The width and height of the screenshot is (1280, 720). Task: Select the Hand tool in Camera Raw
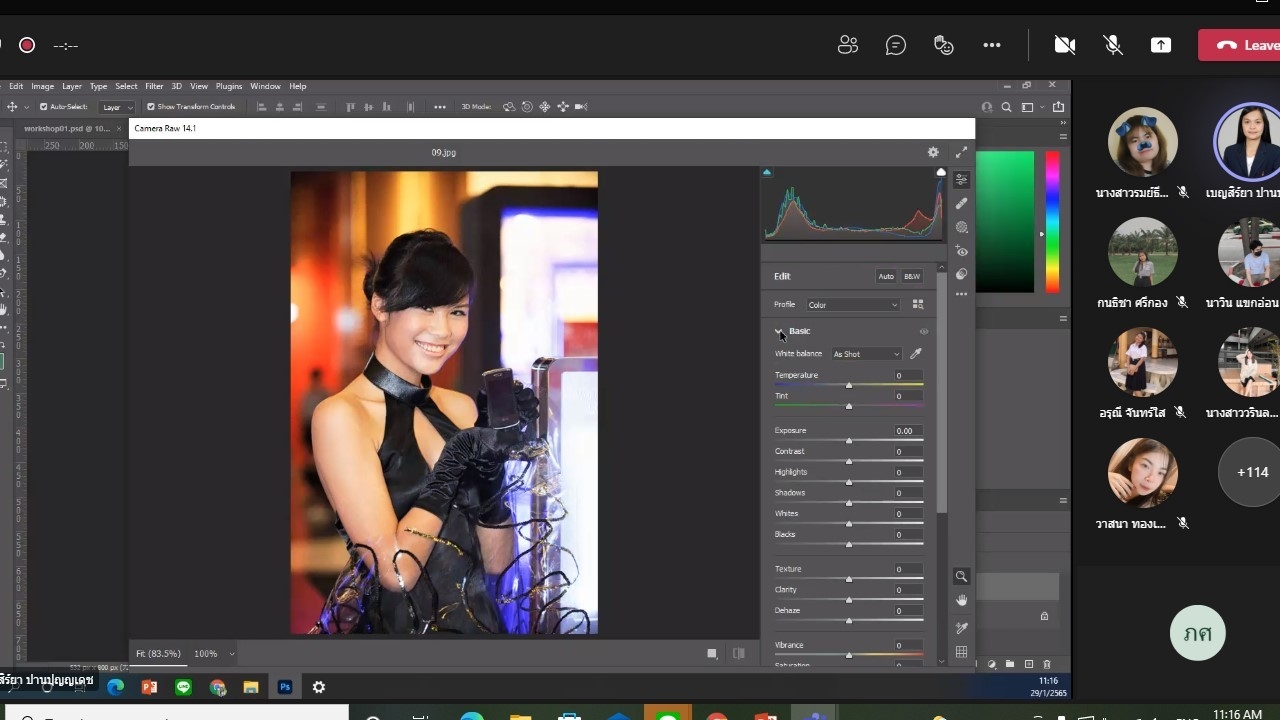pyautogui.click(x=961, y=600)
